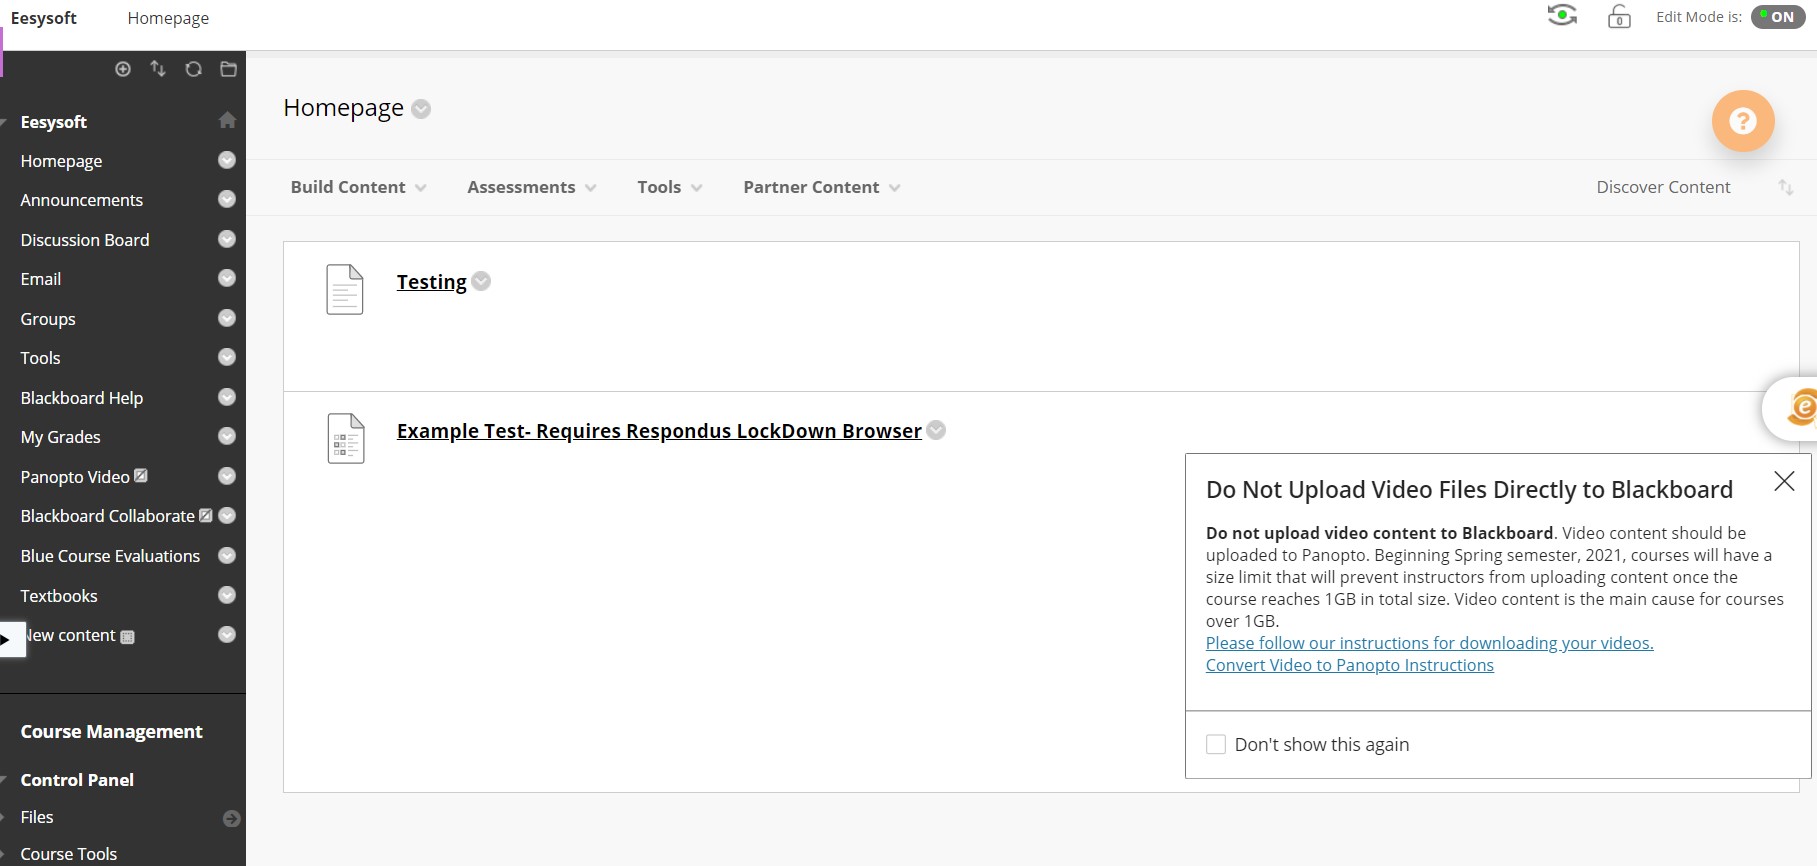
Task: Open options chevron for Email menu item
Action: [x=227, y=278]
